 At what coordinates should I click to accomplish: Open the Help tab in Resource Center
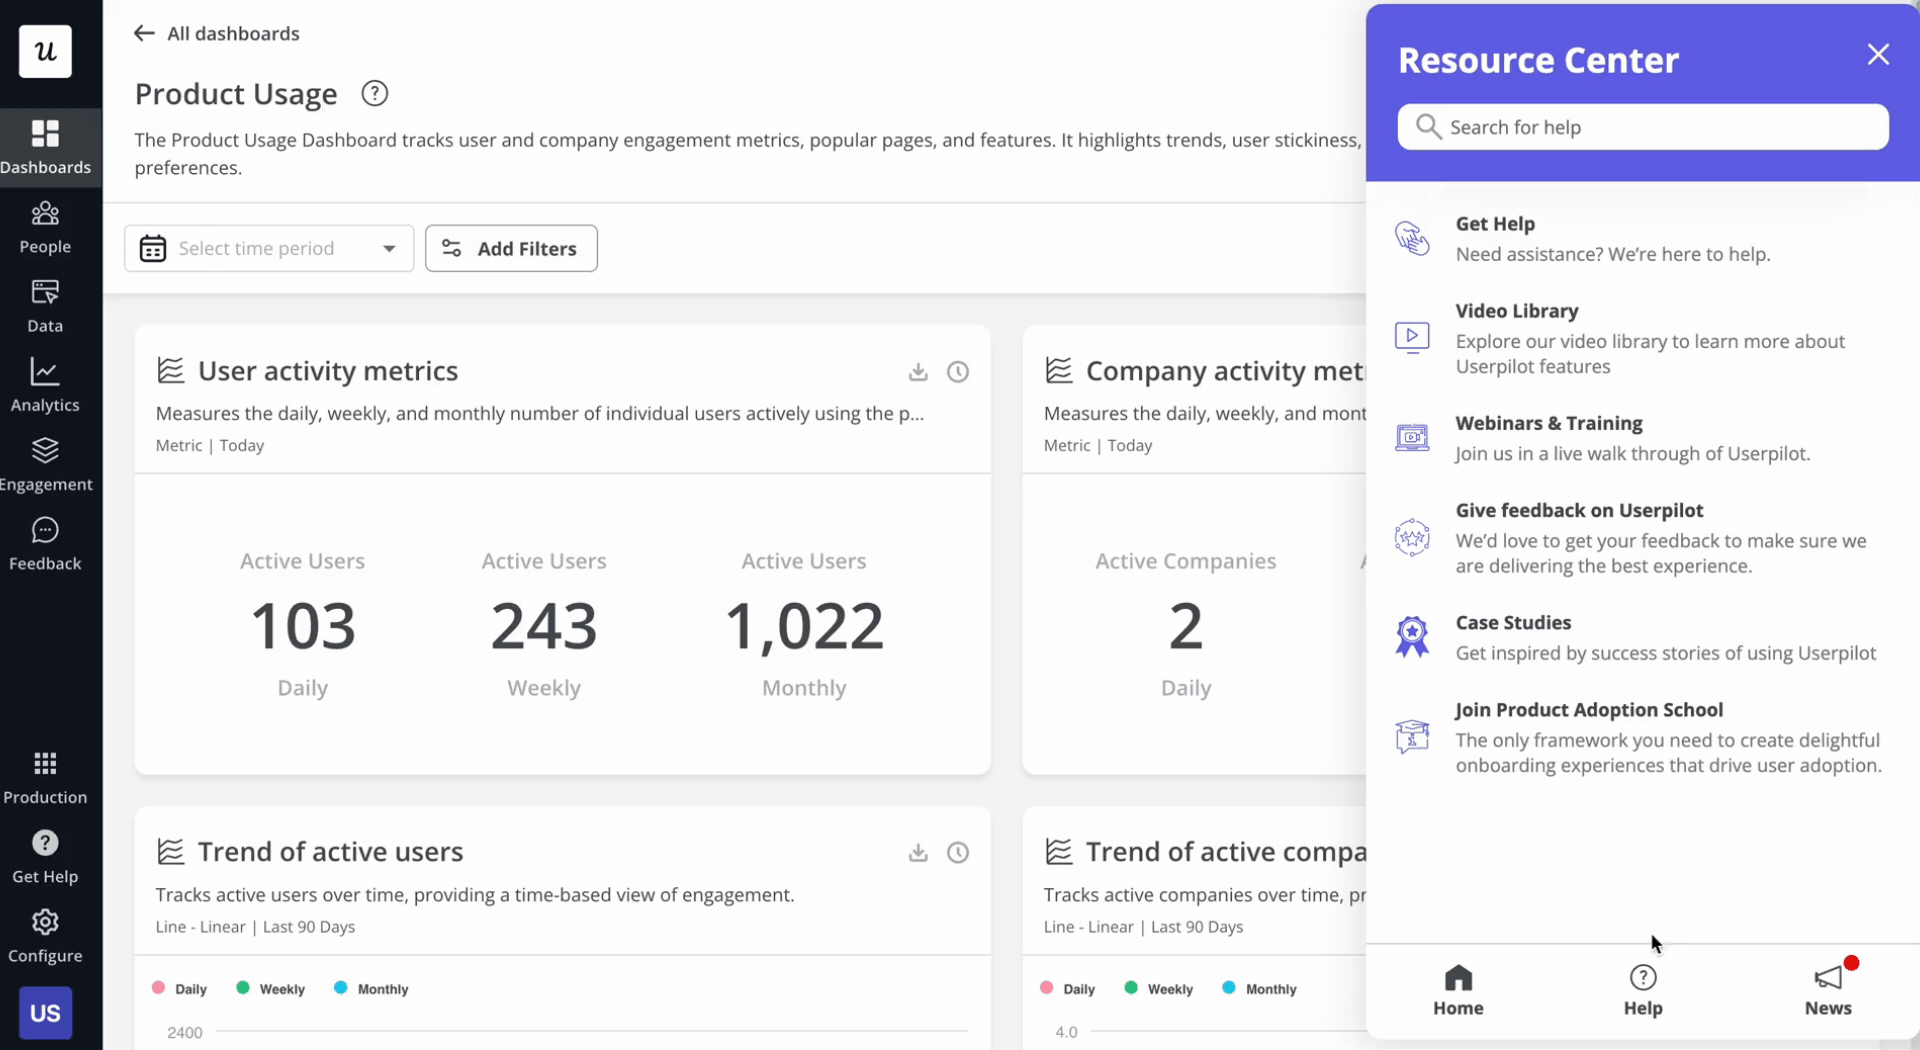pyautogui.click(x=1641, y=988)
